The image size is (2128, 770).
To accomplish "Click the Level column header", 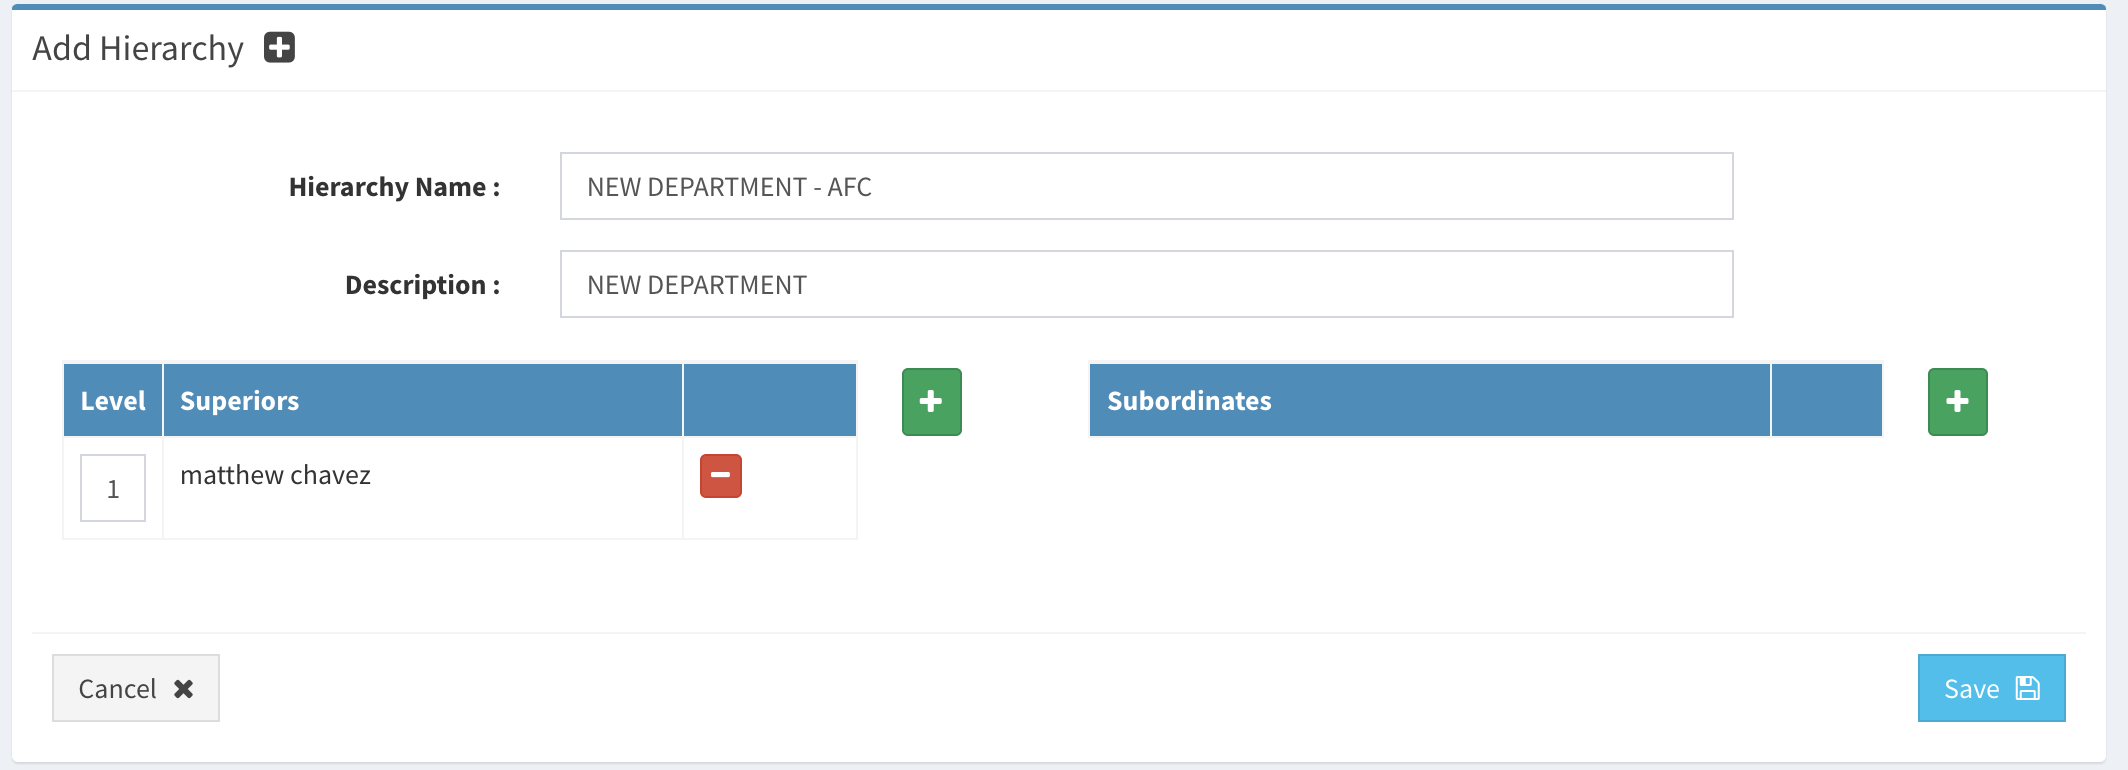I will (x=113, y=401).
